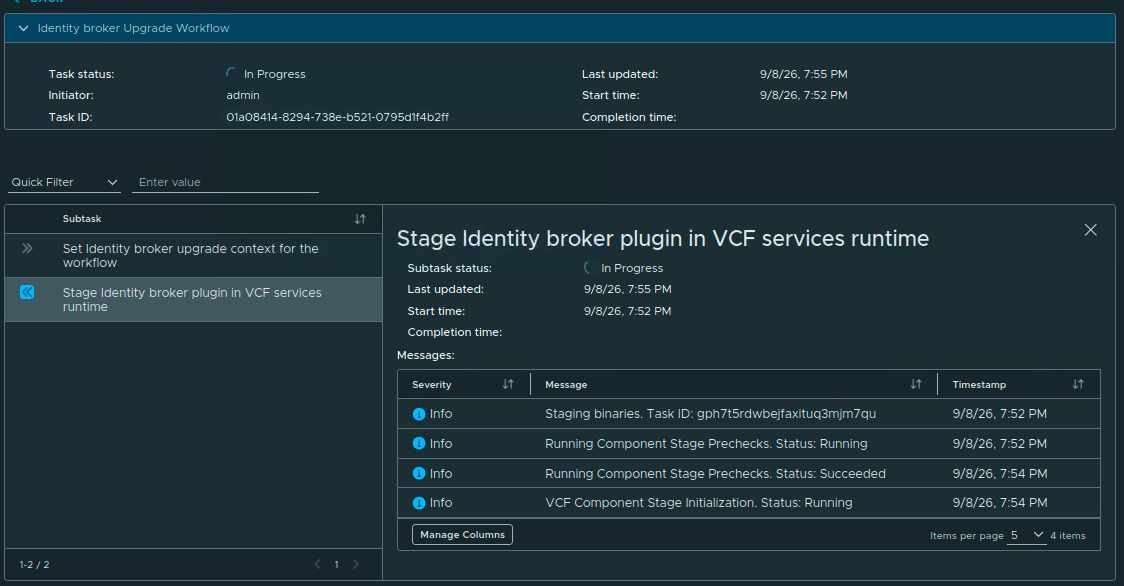Click the Message column header label
The height and width of the screenshot is (586, 1124).
[566, 384]
